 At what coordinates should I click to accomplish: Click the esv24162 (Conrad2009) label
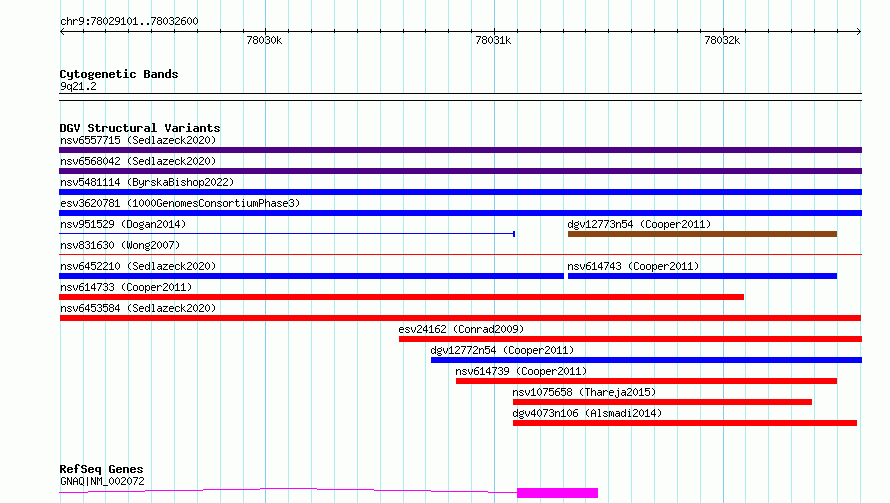461,329
